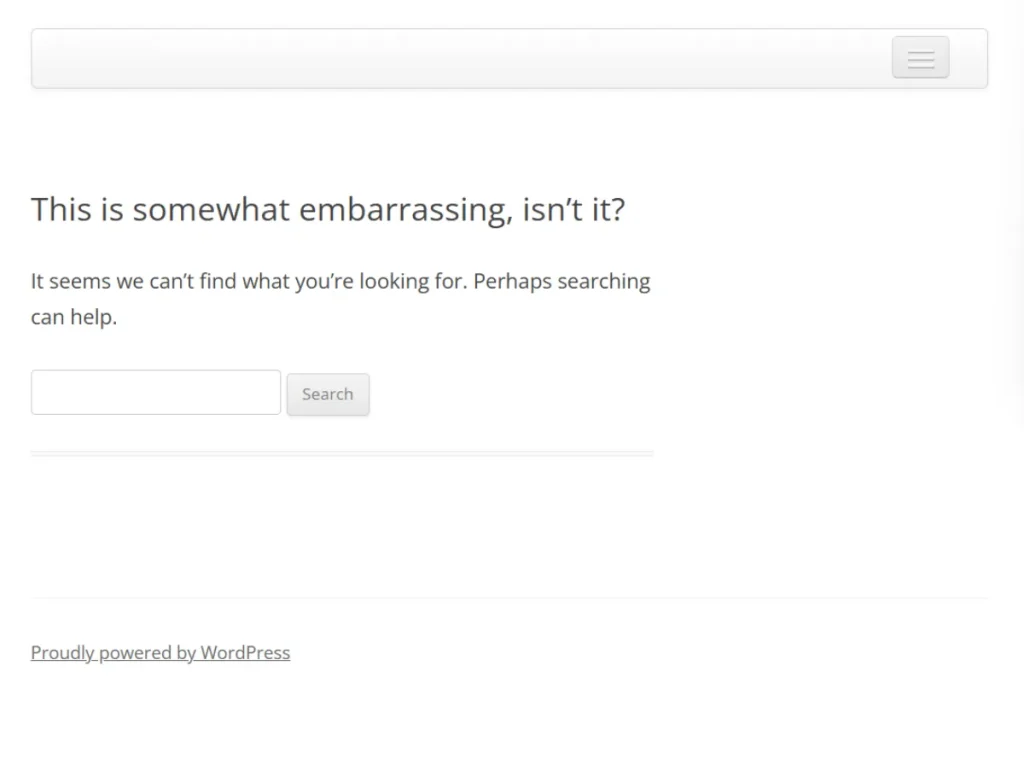Click the "can help." text line

pos(74,318)
